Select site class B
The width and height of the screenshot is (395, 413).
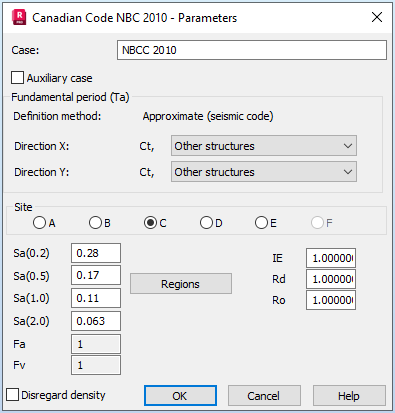tap(95, 223)
